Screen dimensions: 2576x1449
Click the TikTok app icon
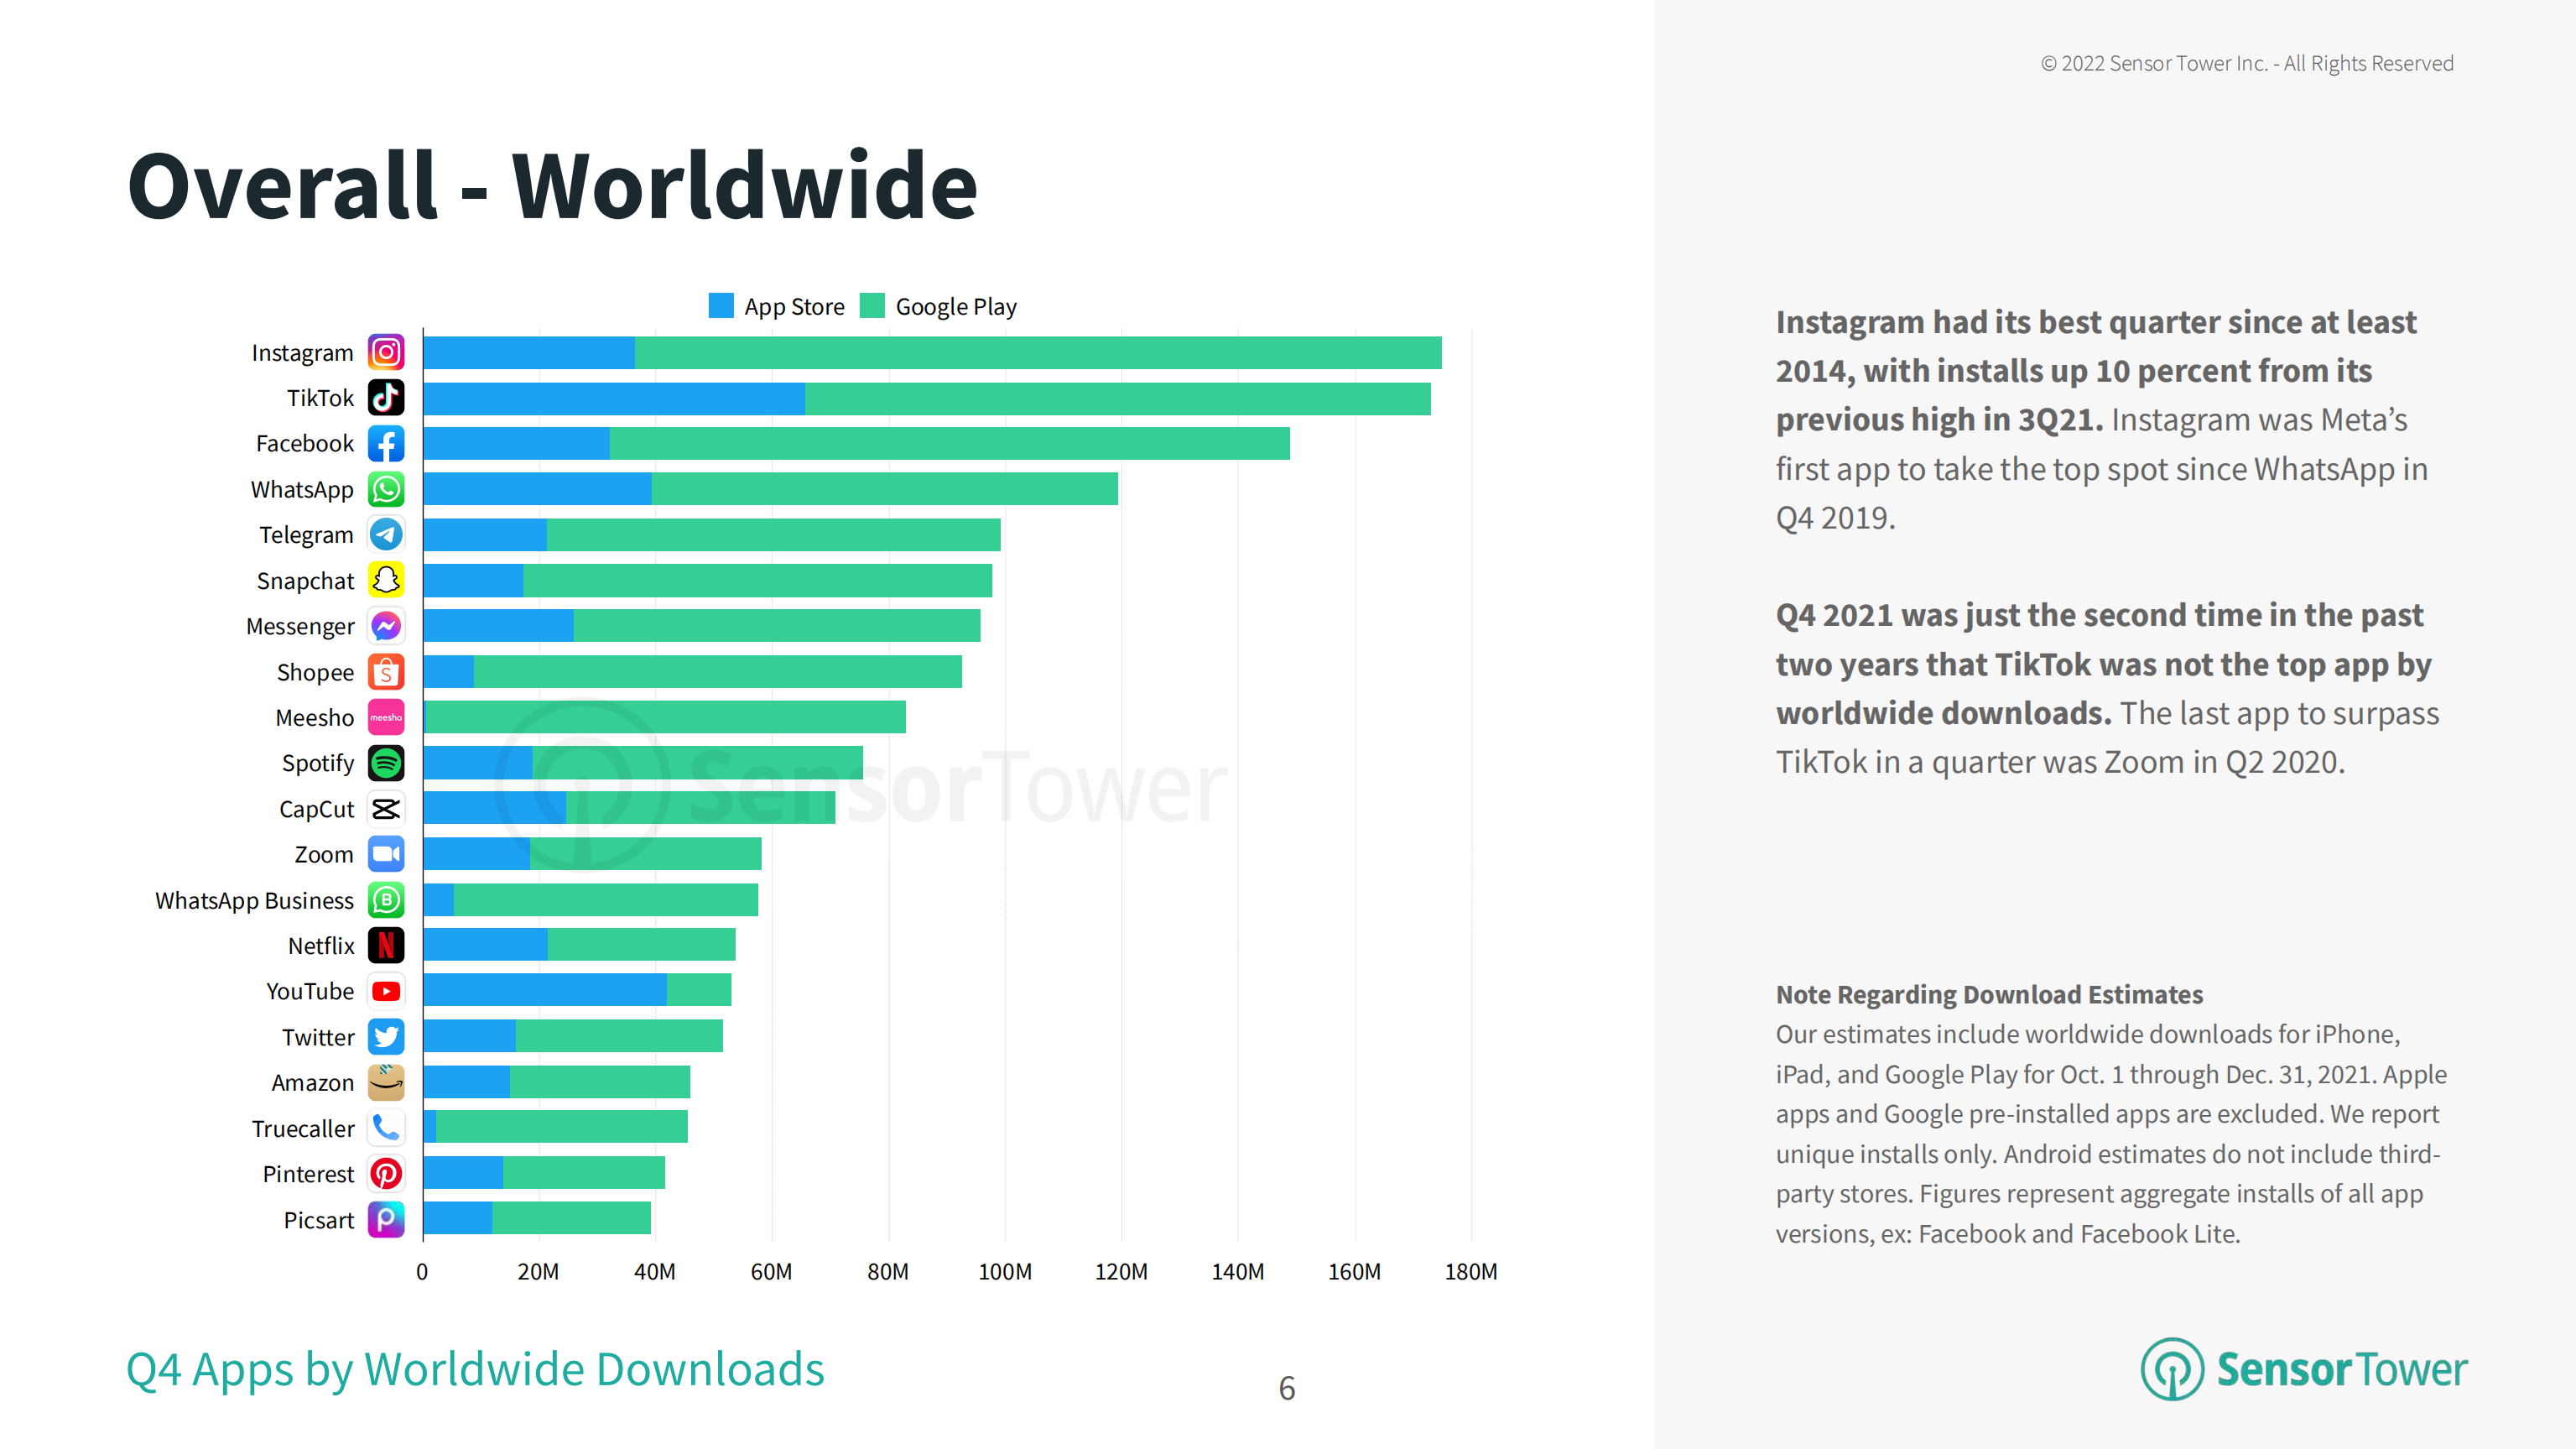click(x=386, y=398)
